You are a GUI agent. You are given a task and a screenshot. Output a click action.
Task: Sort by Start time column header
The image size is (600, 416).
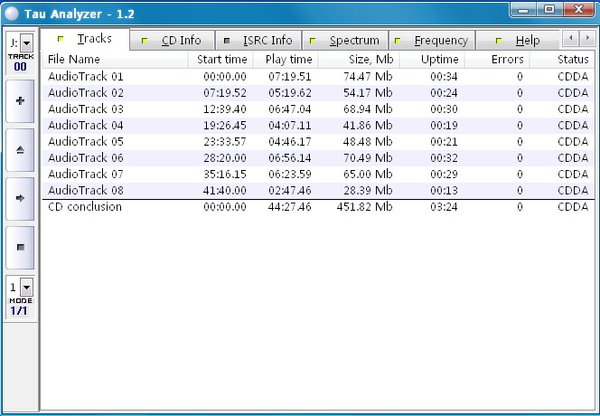tap(220, 60)
